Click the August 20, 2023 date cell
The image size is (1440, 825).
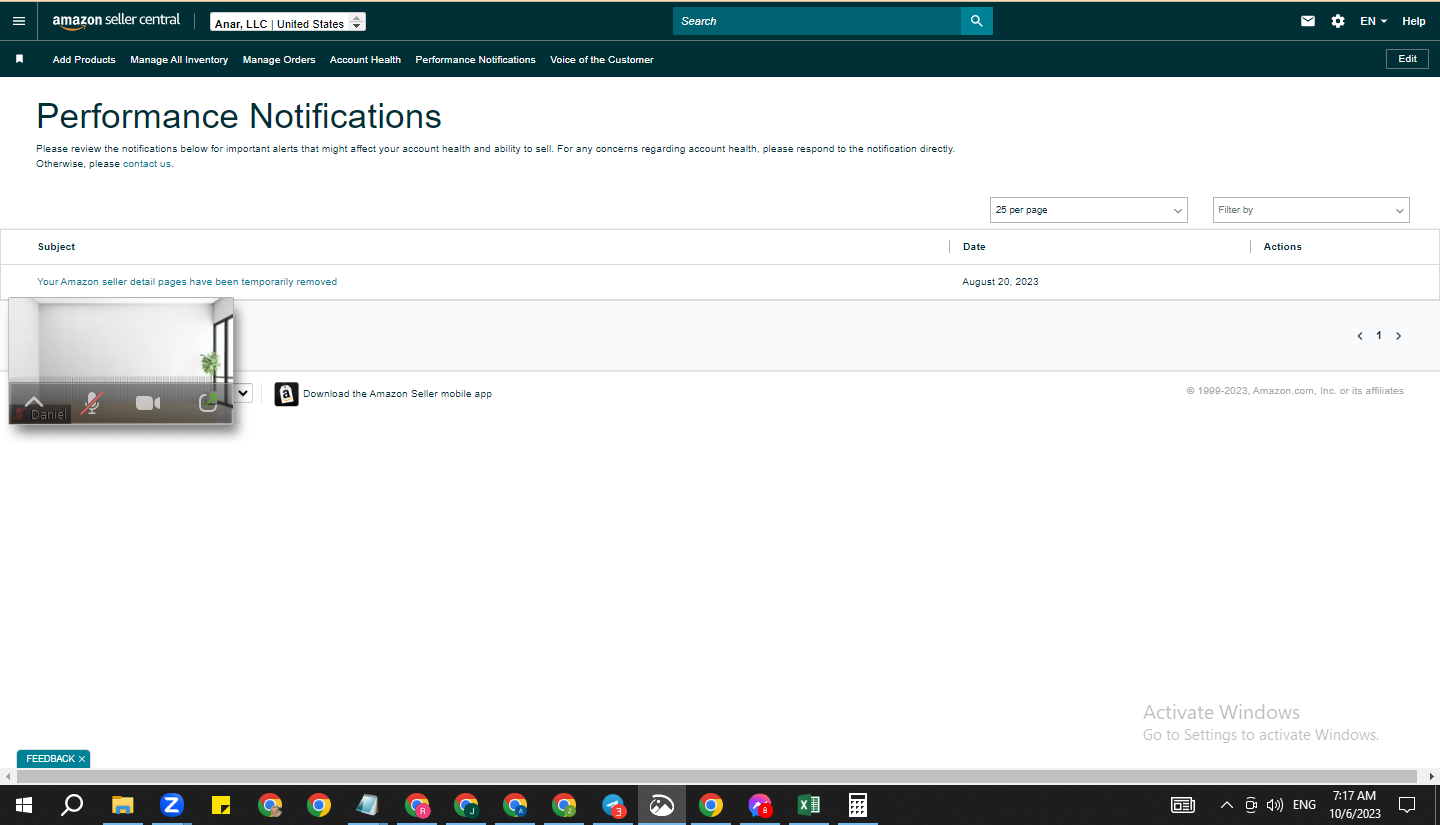(x=1000, y=282)
